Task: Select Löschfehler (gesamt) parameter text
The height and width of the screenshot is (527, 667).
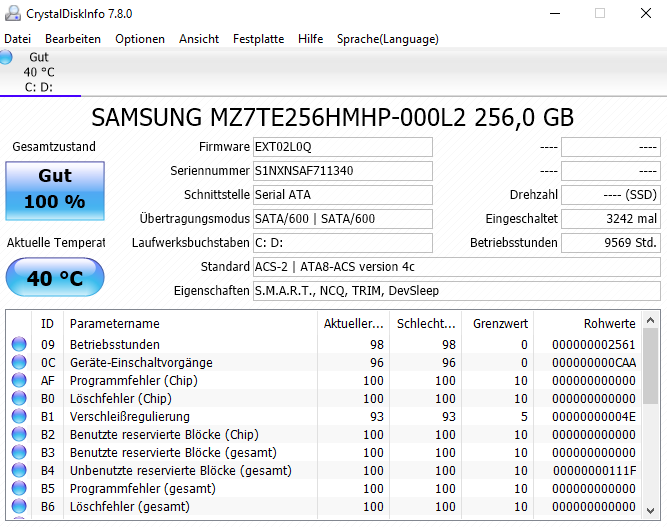Action: pos(130,506)
